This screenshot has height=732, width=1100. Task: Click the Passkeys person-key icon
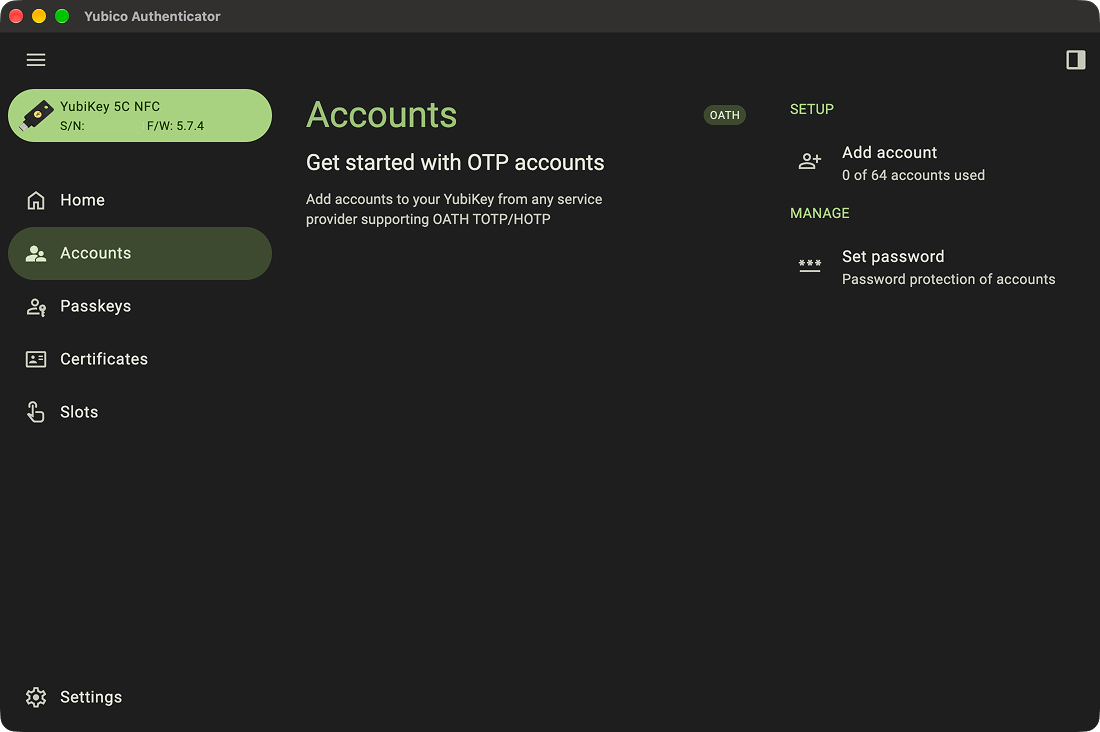tap(36, 307)
